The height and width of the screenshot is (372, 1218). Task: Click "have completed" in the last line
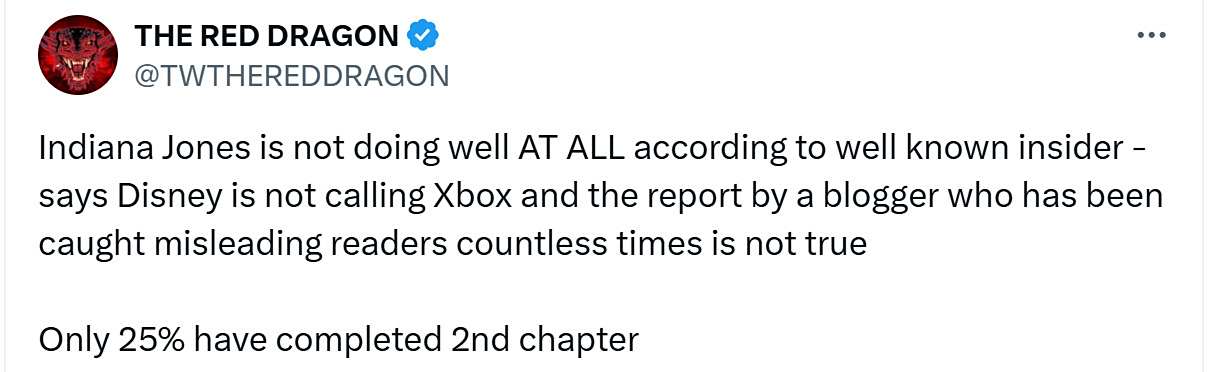316,341
